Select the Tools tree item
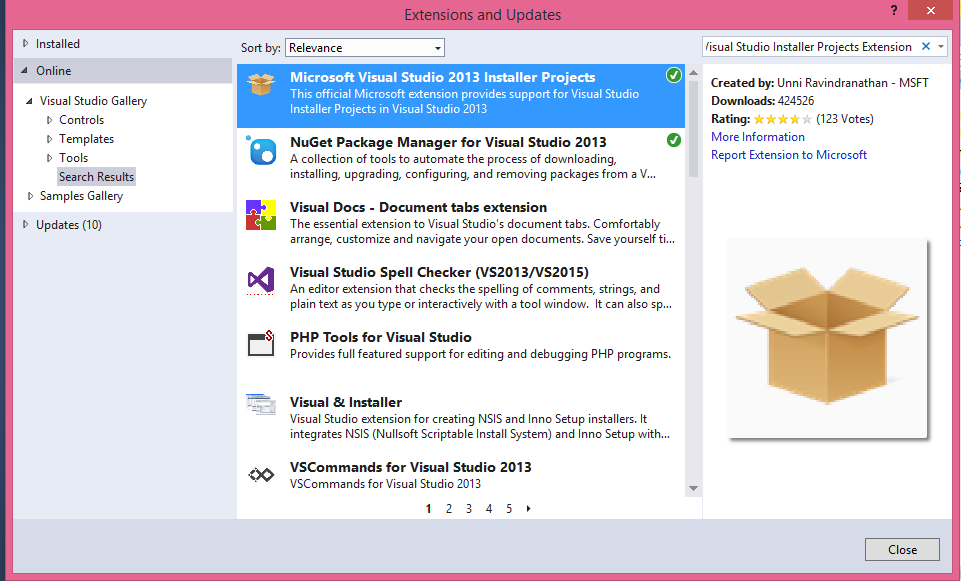The height and width of the screenshot is (581, 961). tap(74, 158)
